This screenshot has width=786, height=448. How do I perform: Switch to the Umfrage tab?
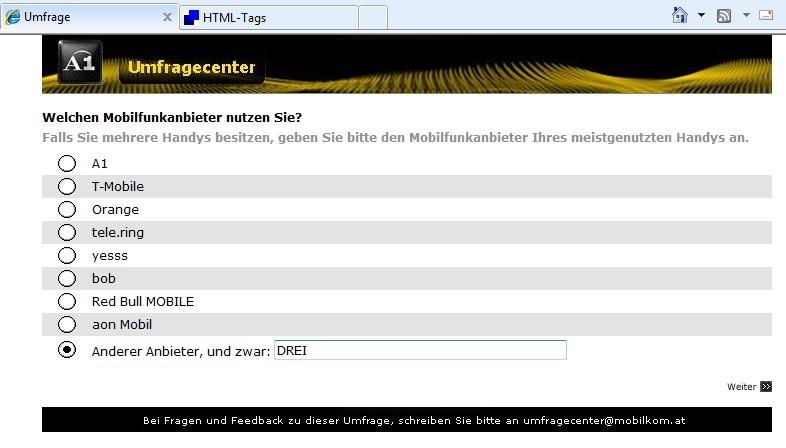(89, 18)
